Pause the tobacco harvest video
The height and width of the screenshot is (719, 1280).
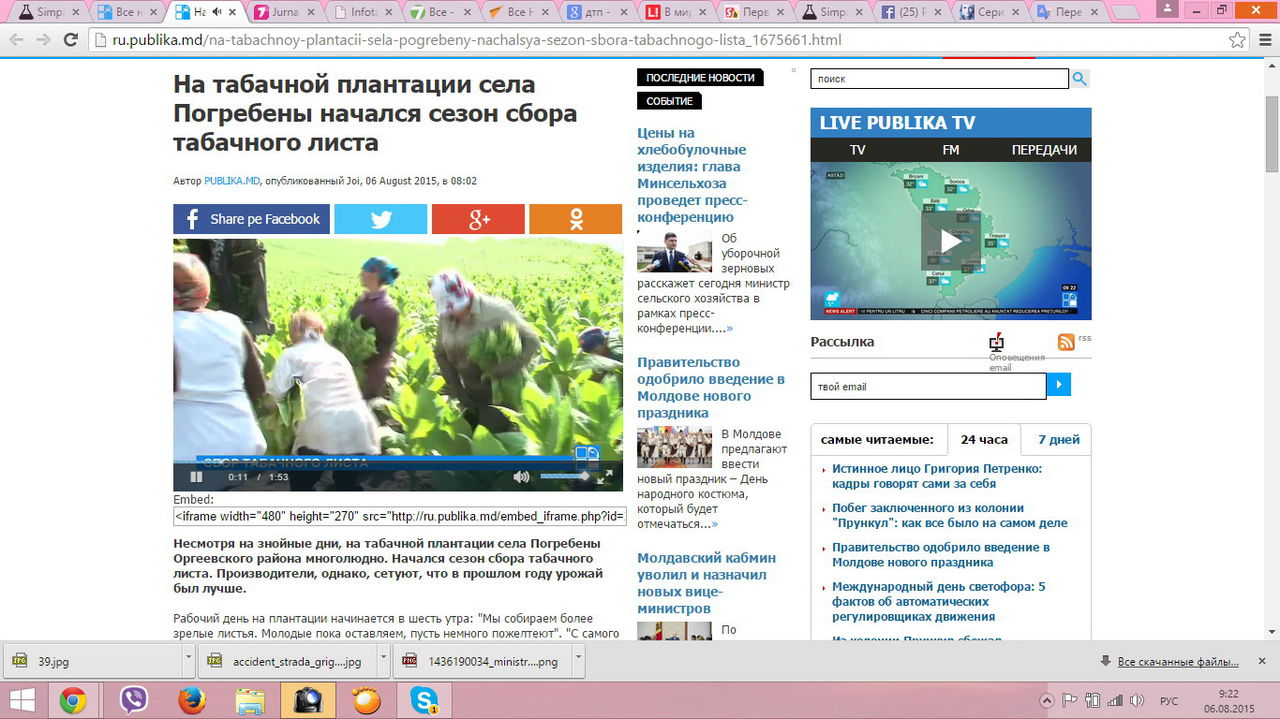pos(194,477)
